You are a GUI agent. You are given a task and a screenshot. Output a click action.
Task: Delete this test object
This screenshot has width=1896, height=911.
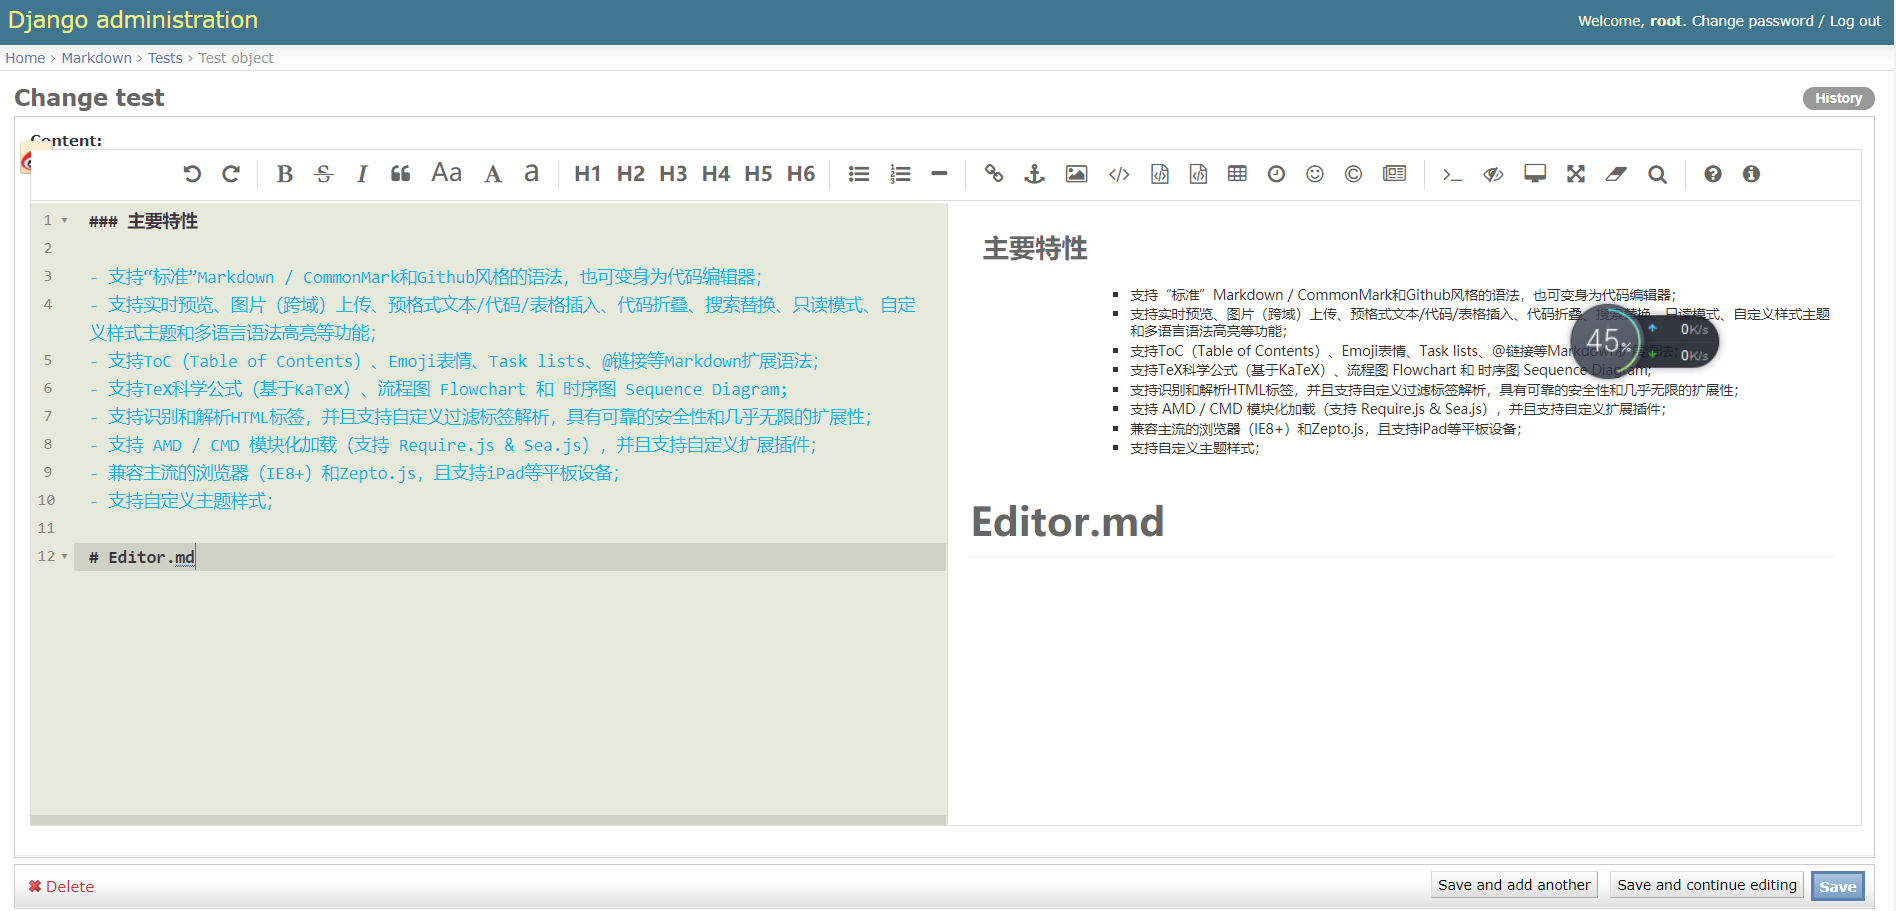pyautogui.click(x=61, y=887)
